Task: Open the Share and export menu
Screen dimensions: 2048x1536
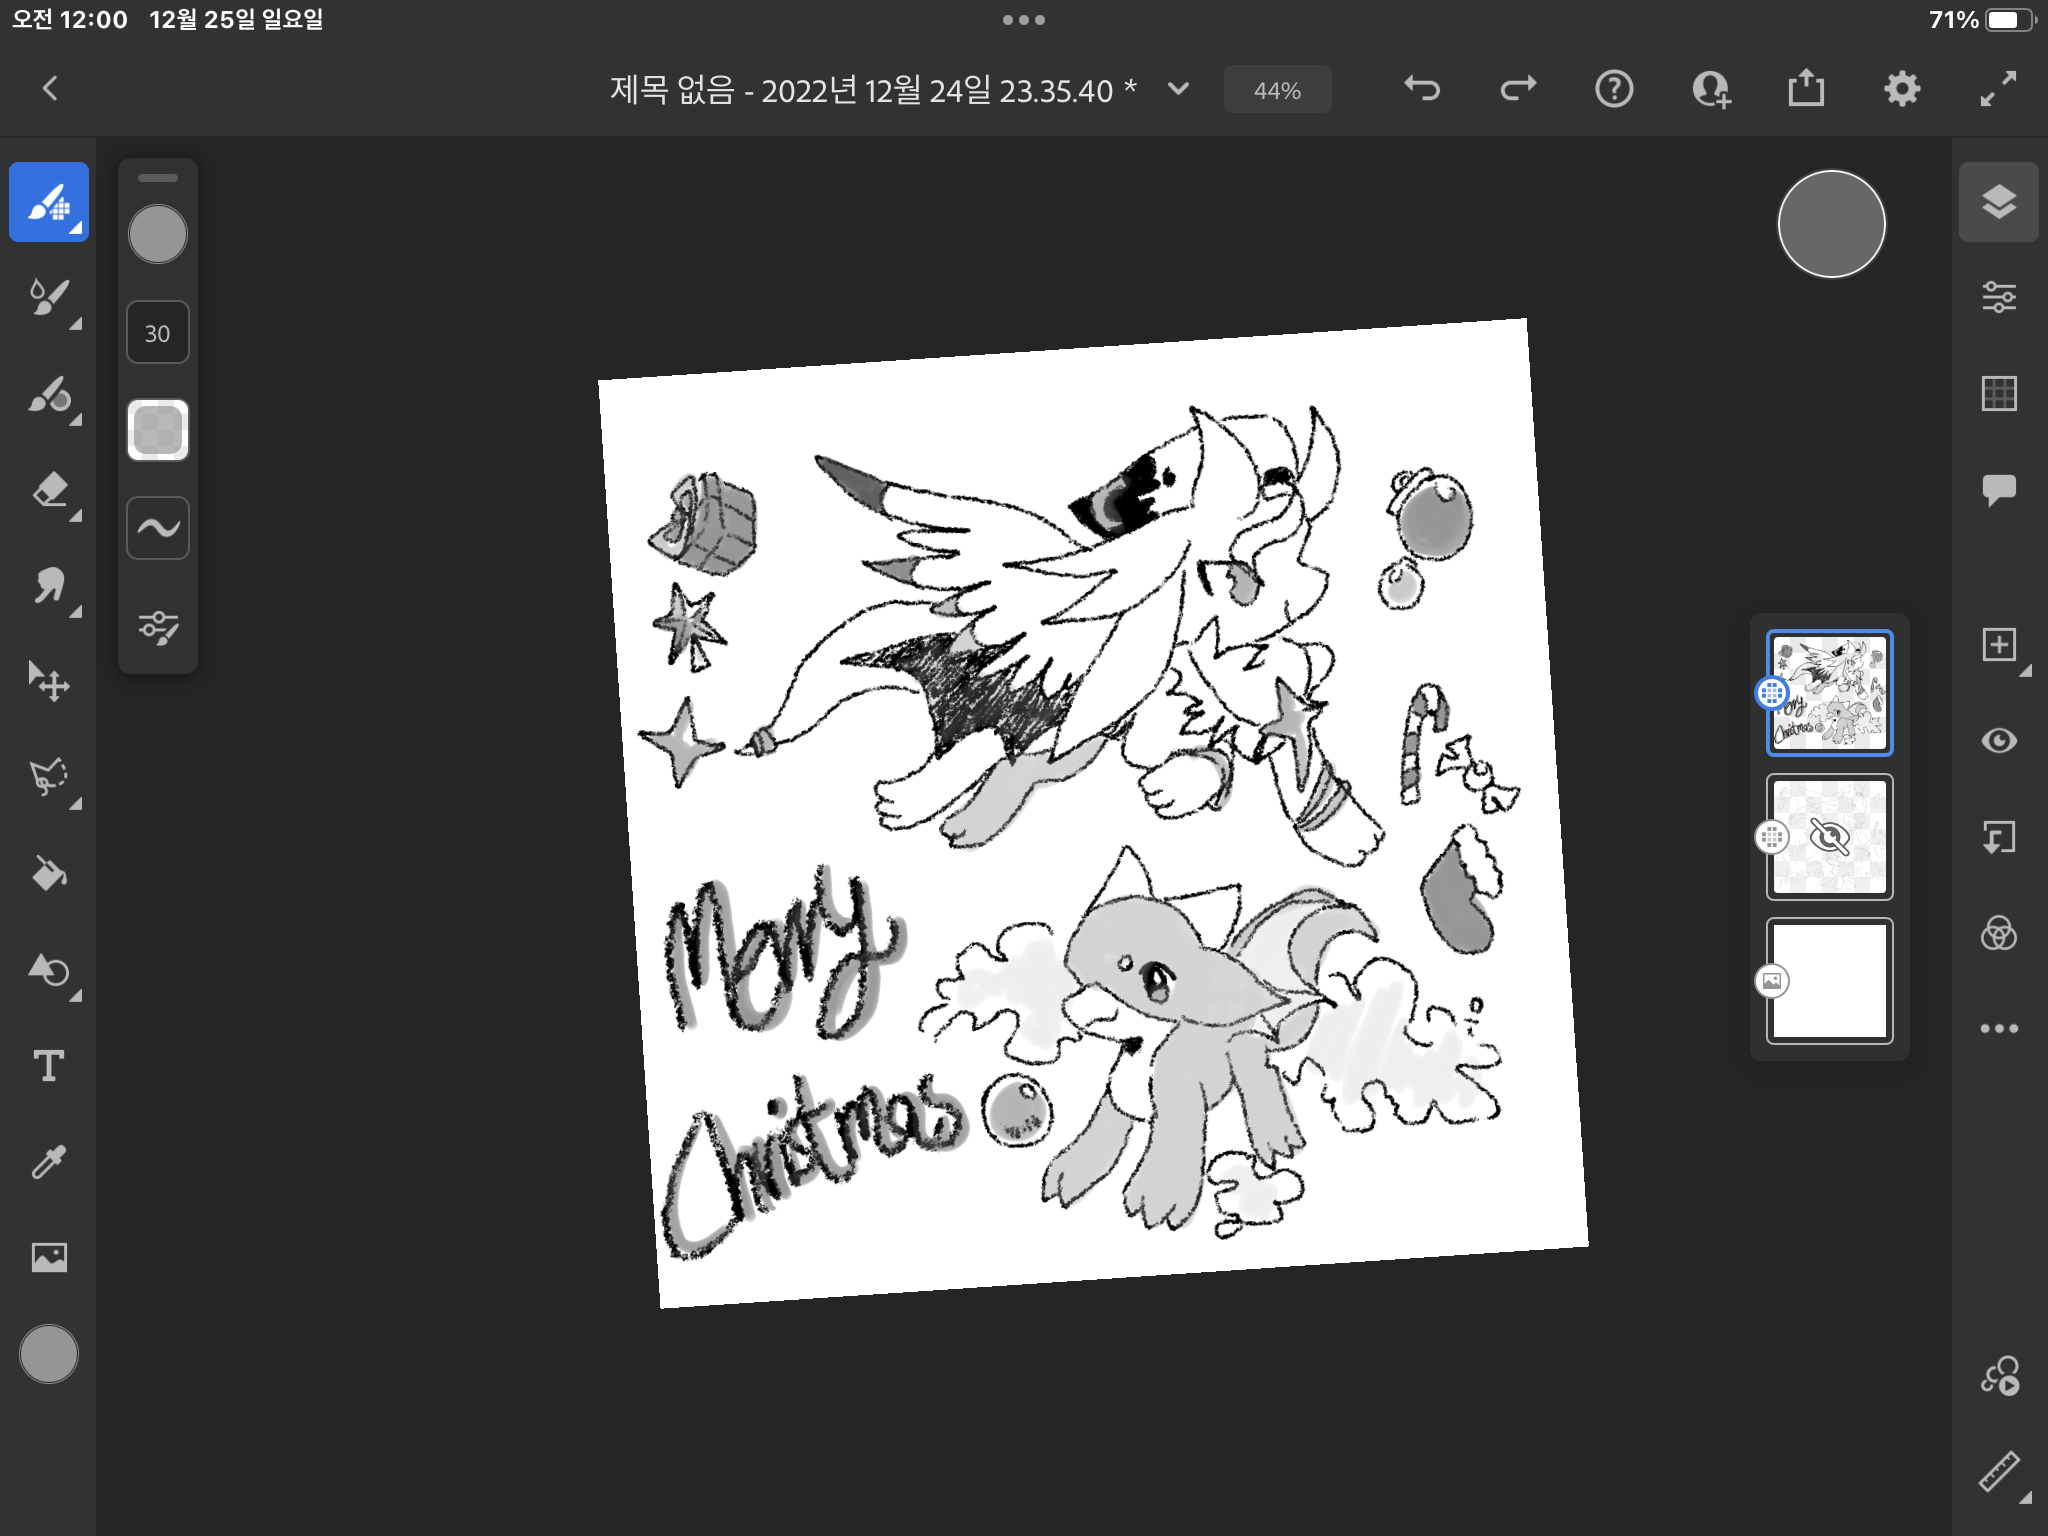Action: [1806, 88]
